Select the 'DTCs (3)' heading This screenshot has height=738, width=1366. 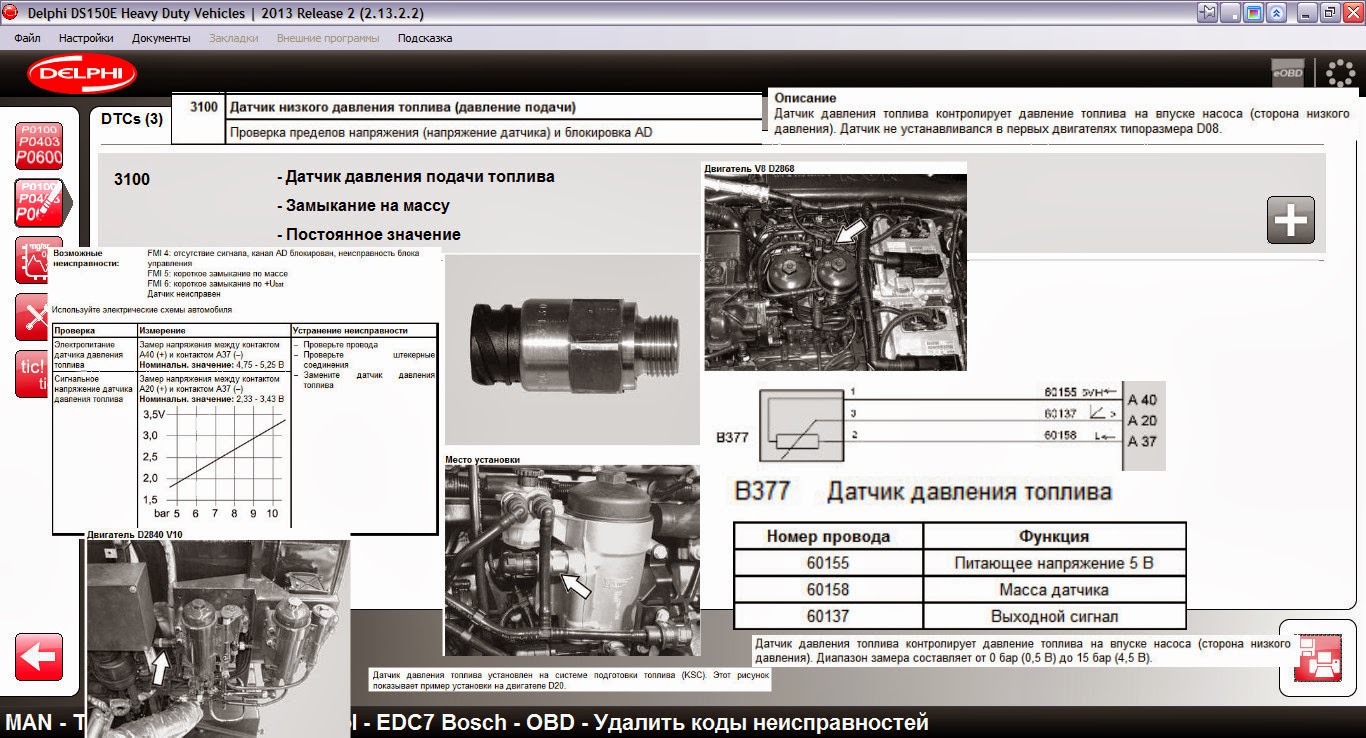tap(132, 119)
